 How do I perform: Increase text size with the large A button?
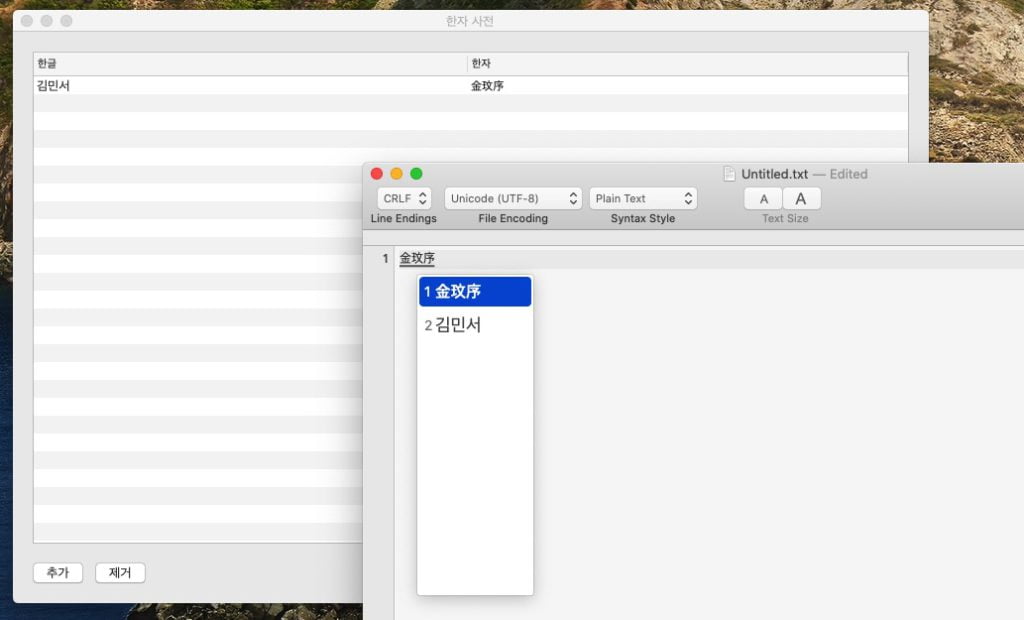(801, 199)
